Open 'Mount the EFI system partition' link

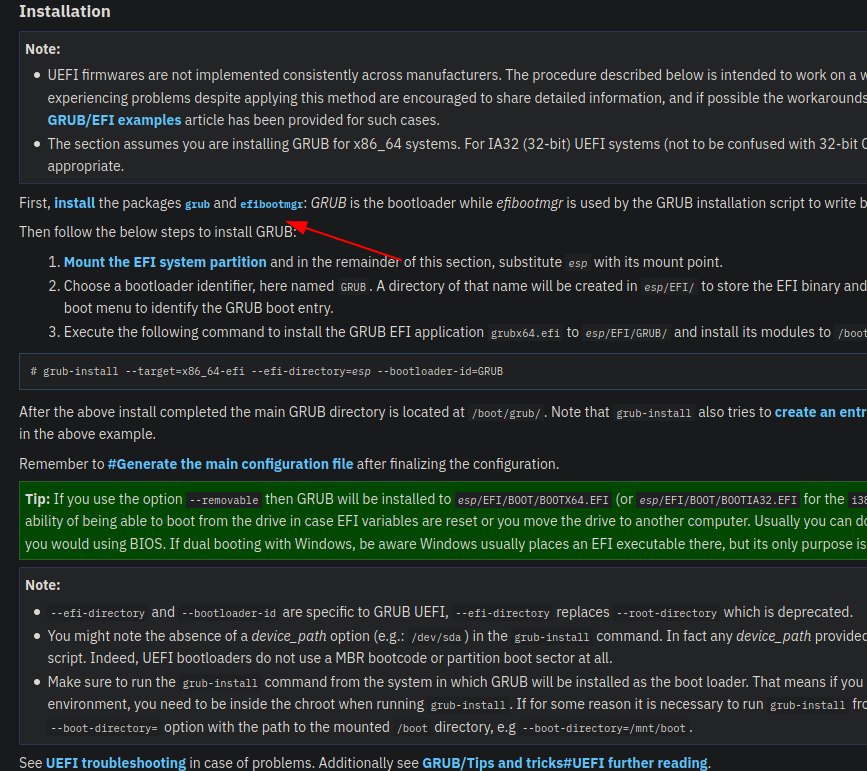tap(165, 262)
